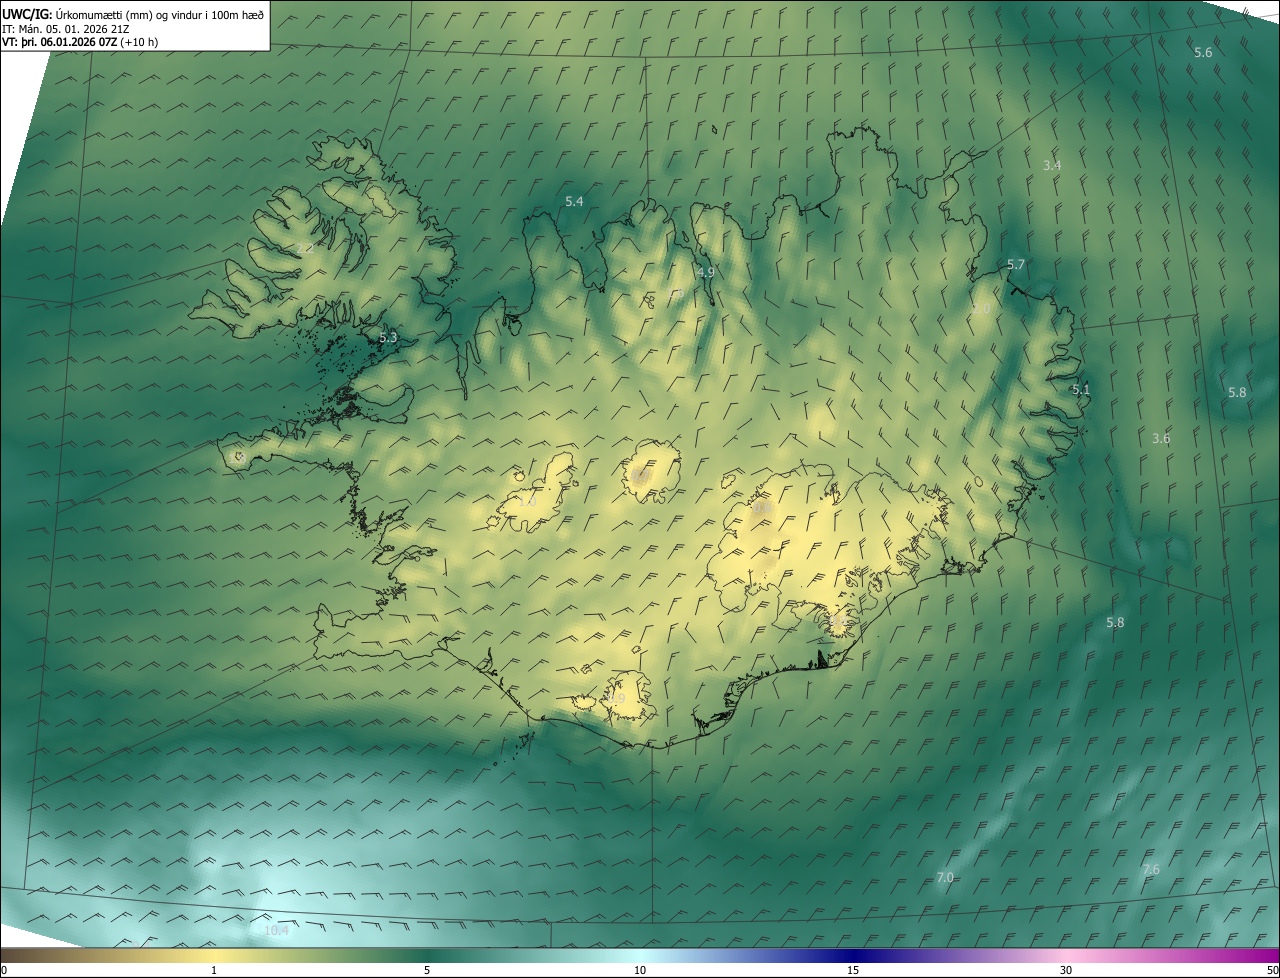Click the 3.6 value label on the map
This screenshot has width=1280, height=978.
(1161, 438)
